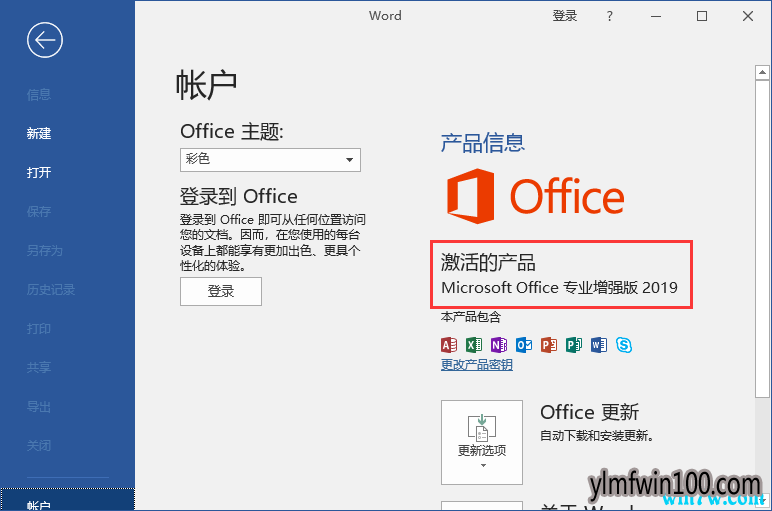The width and height of the screenshot is (772, 511).
Task: Click the Excel app icon
Action: [474, 345]
